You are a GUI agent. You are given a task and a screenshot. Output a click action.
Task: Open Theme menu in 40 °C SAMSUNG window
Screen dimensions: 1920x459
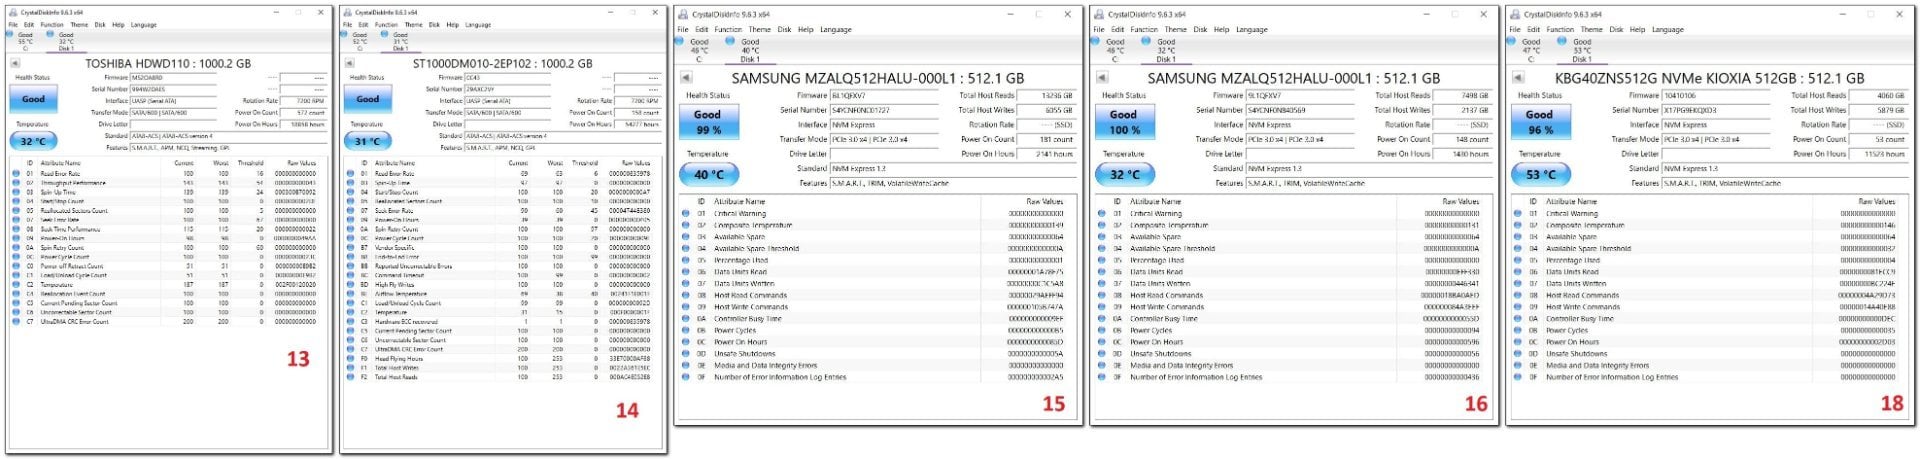coord(760,30)
